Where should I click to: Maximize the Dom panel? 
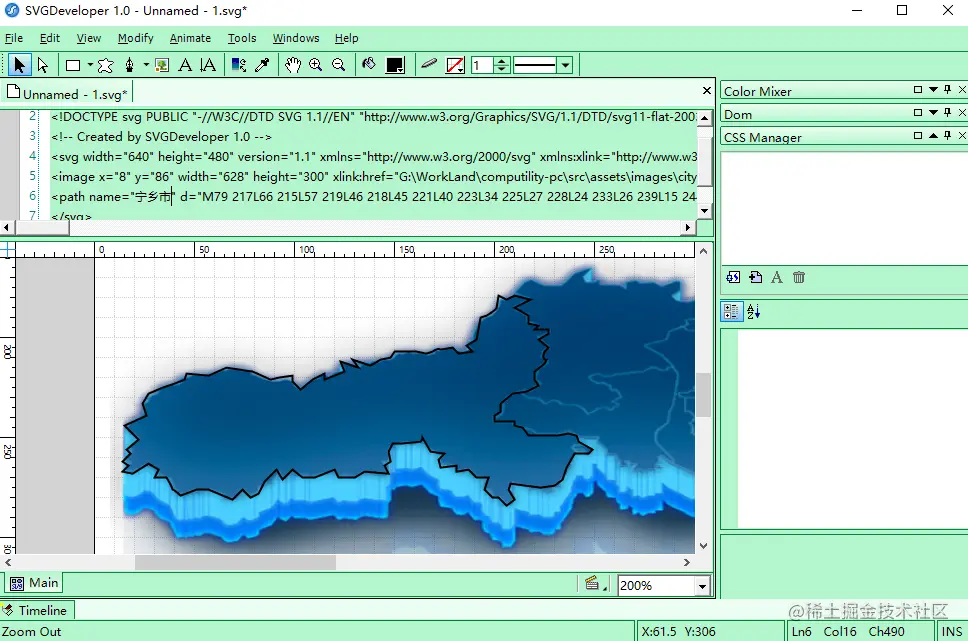(918, 112)
